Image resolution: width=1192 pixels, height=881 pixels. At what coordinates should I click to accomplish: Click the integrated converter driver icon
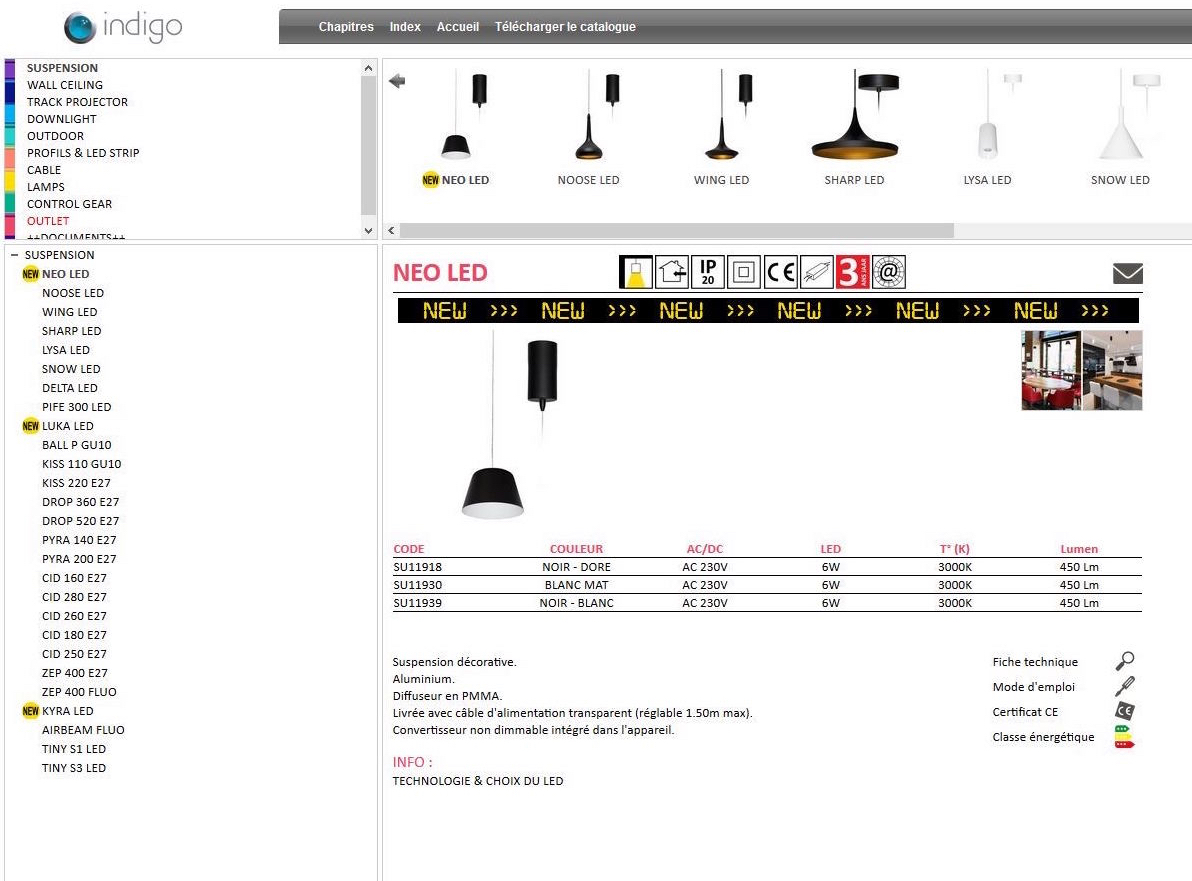(x=816, y=272)
